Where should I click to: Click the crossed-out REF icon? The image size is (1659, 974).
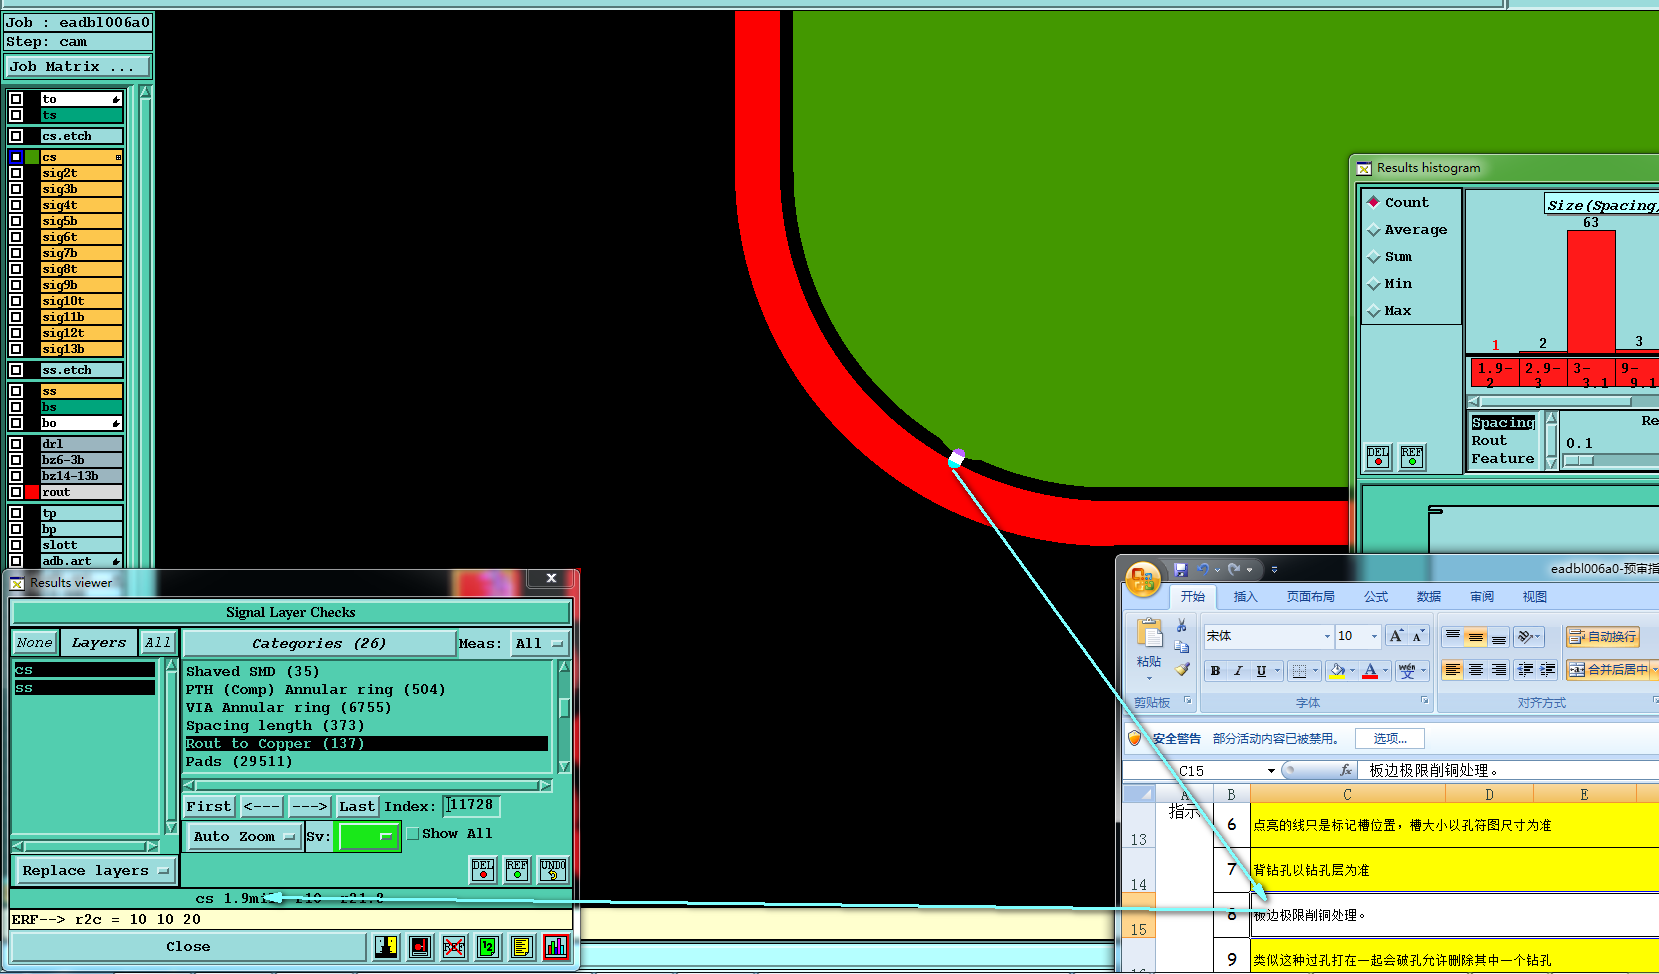(x=454, y=946)
